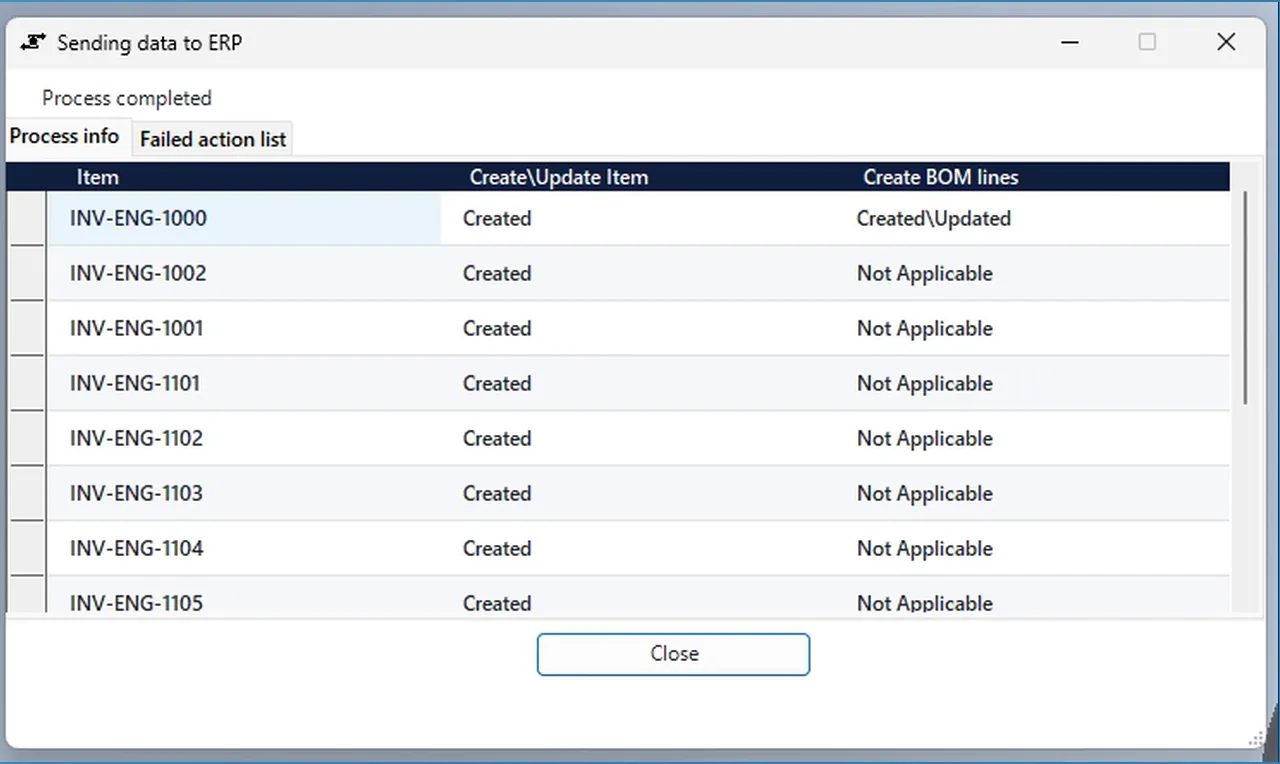Select the INV-ENG-1103 item cell
Viewport: 1280px width, 764px height.
(244, 493)
